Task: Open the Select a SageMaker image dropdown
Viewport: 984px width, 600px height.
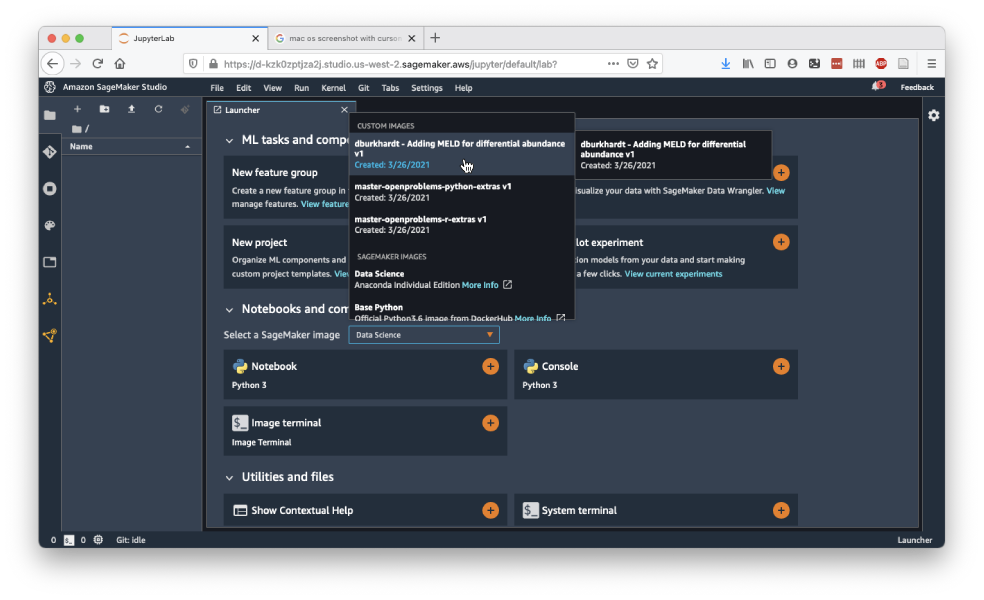Action: point(424,335)
